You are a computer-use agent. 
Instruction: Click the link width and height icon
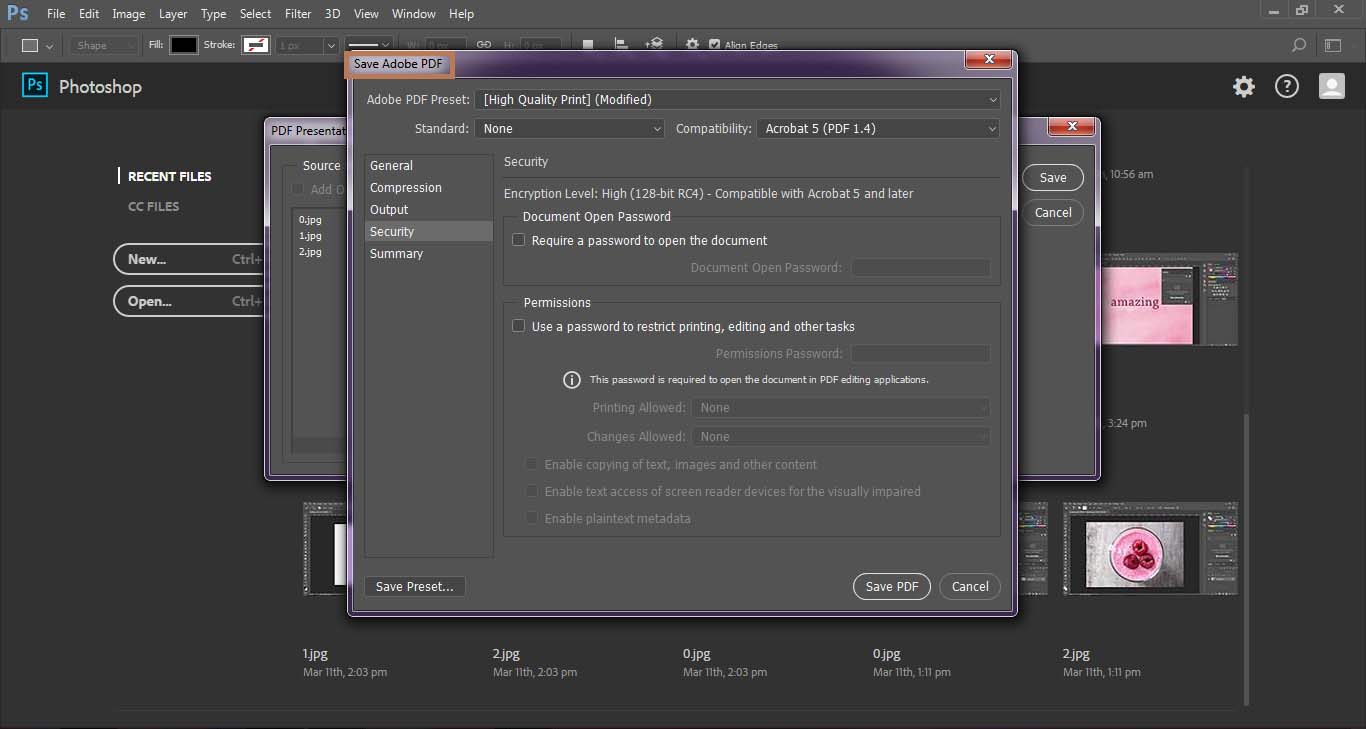(484, 45)
